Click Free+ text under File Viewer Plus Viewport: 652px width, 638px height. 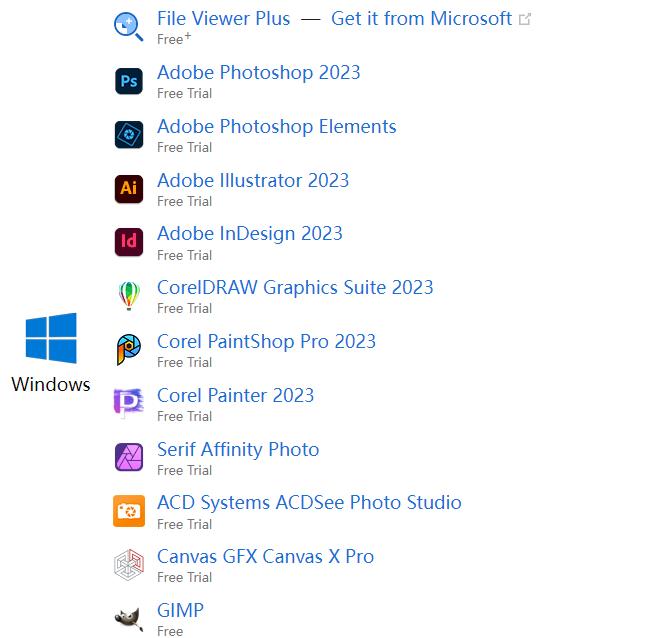tap(174, 39)
